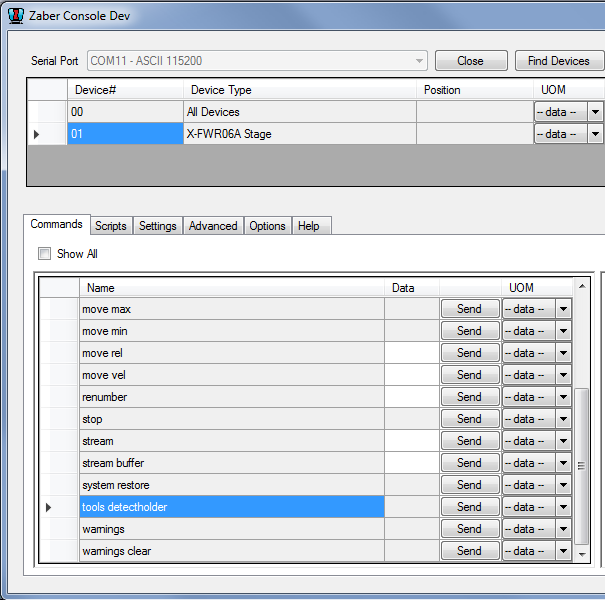Viewport: 605px width, 600px height.
Task: Click row header arrow for device 01
Action: click(x=36, y=134)
